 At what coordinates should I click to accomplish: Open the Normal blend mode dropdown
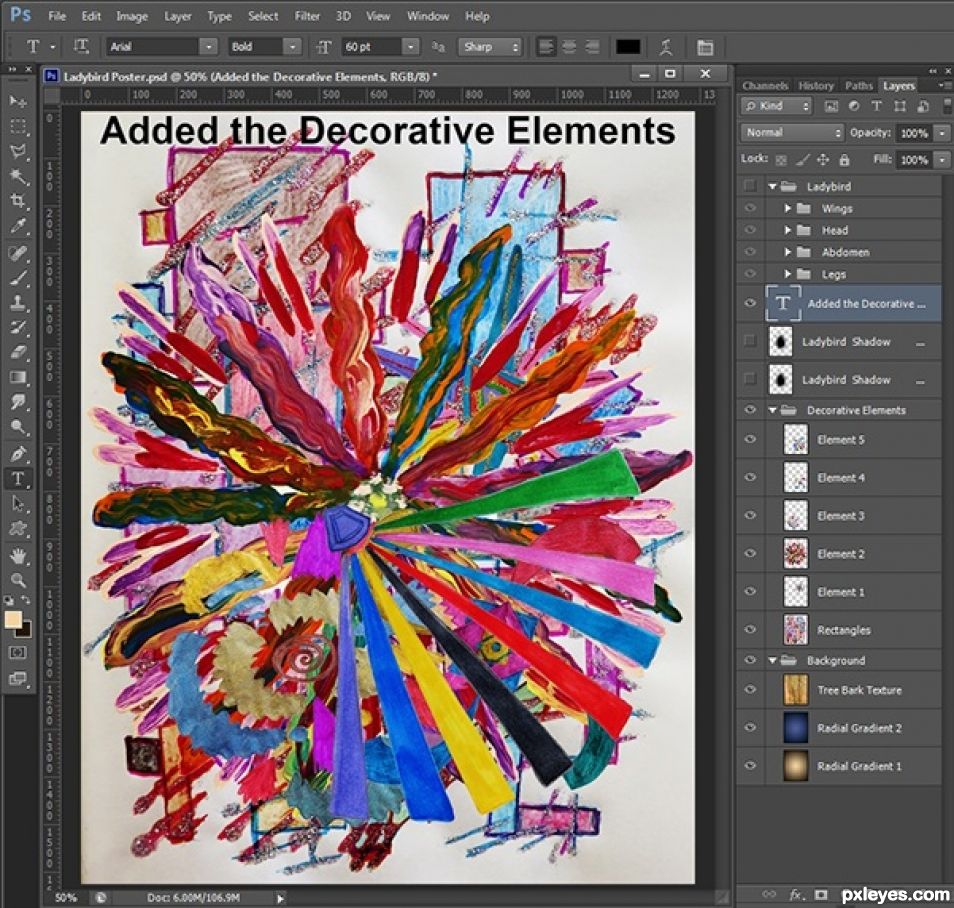[x=792, y=133]
